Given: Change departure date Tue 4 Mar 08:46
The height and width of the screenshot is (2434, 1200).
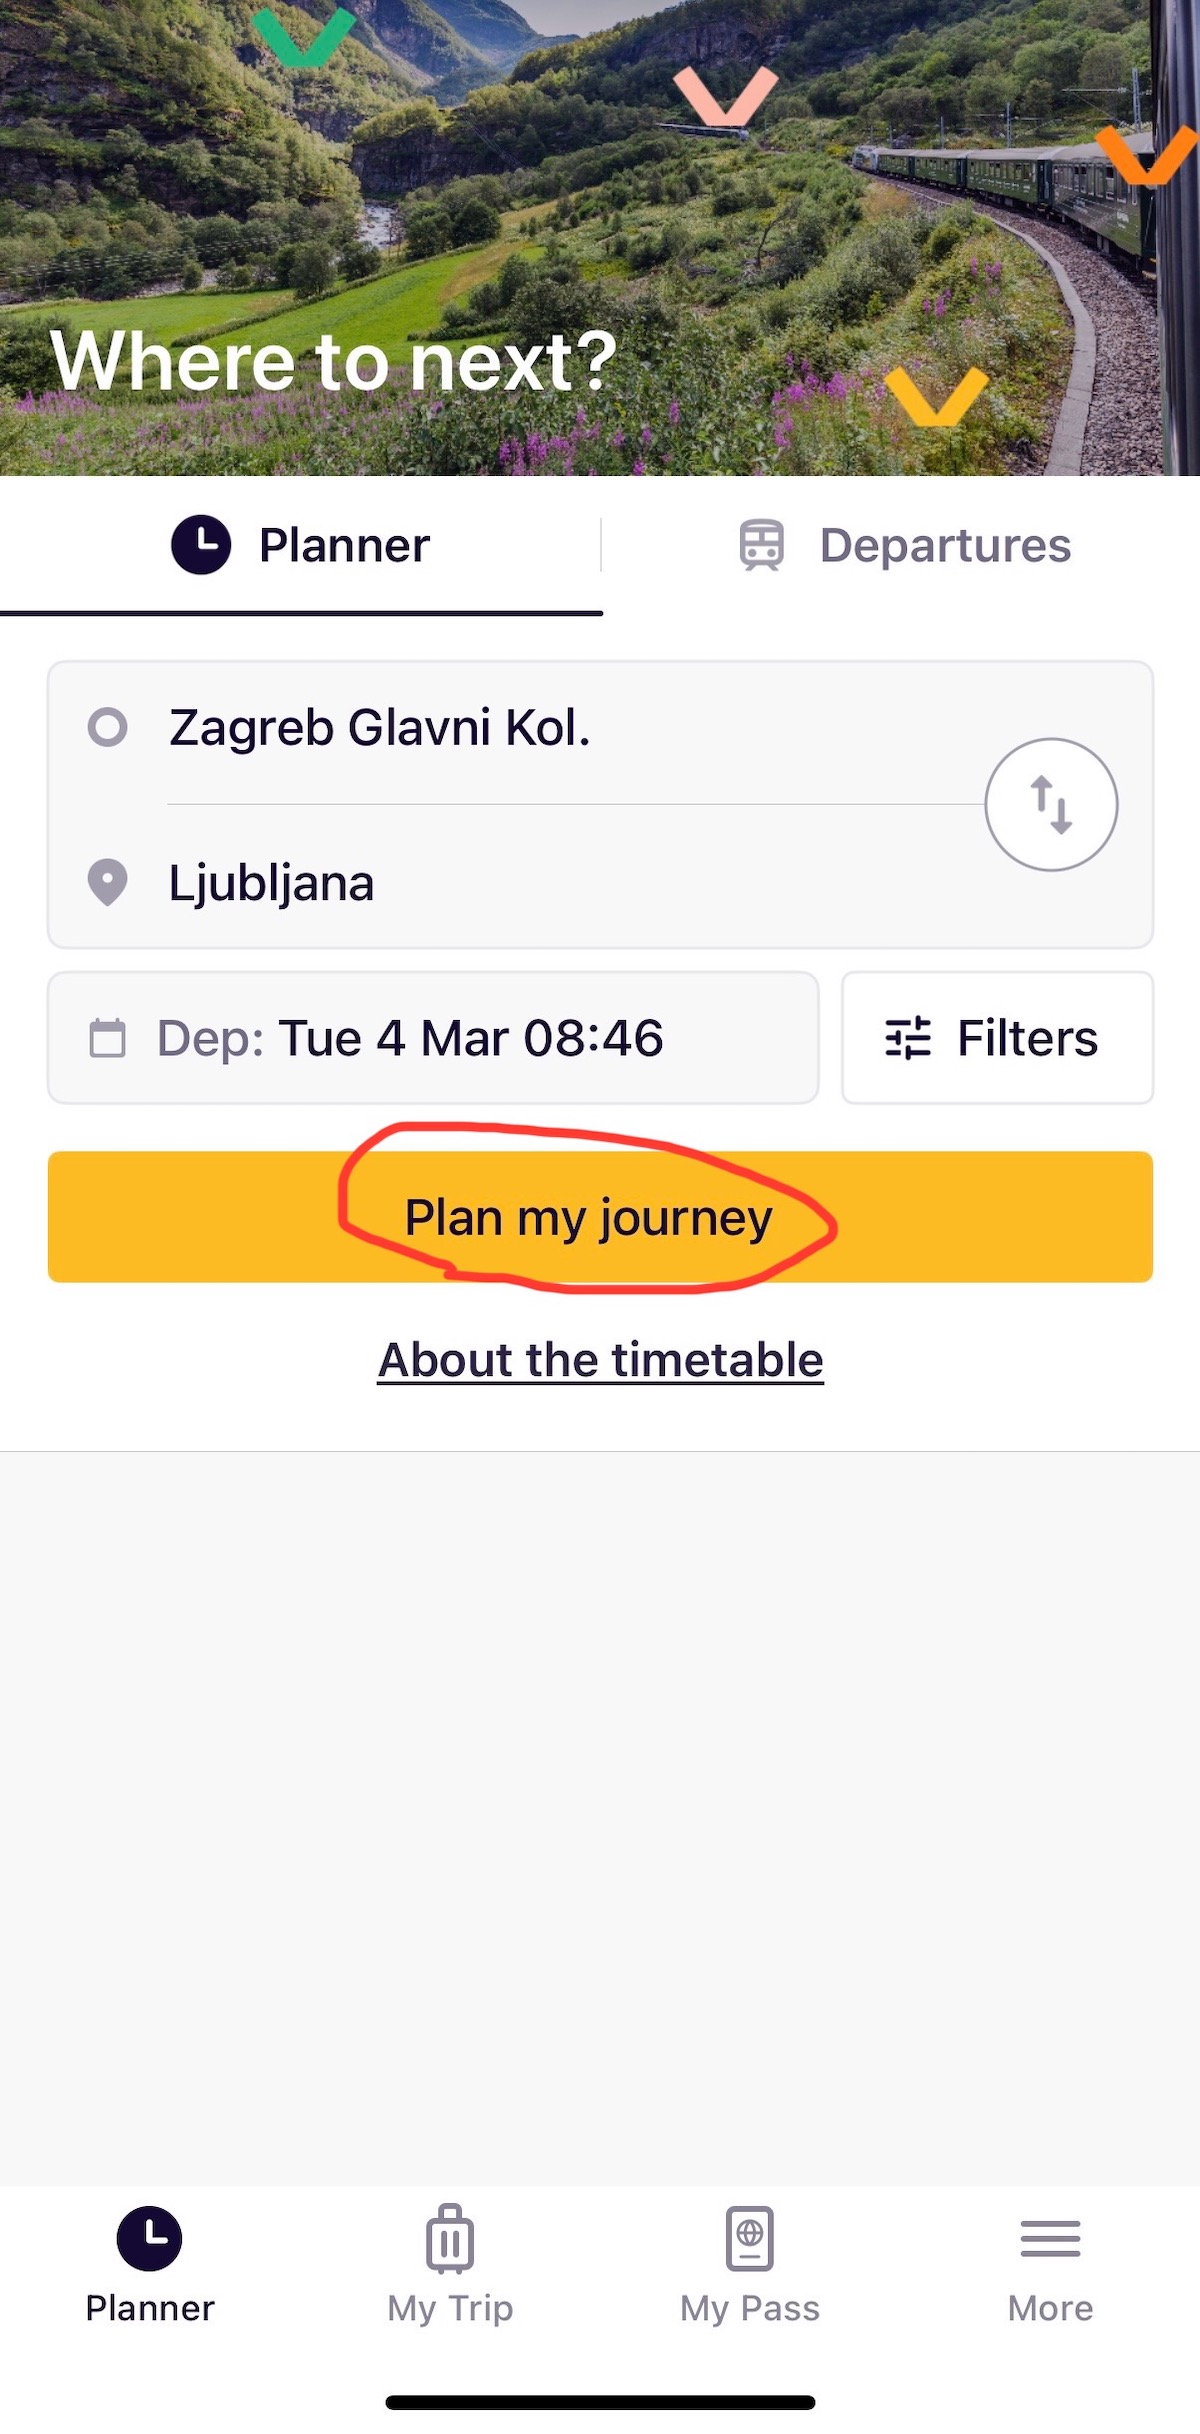Looking at the screenshot, I should (470, 1038).
